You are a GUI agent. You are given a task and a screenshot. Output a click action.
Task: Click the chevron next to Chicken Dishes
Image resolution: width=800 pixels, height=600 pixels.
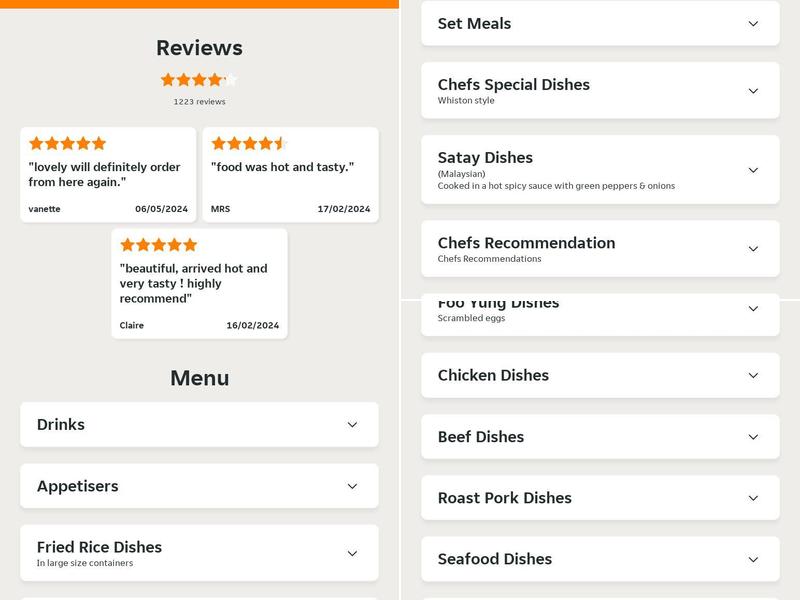pos(751,375)
